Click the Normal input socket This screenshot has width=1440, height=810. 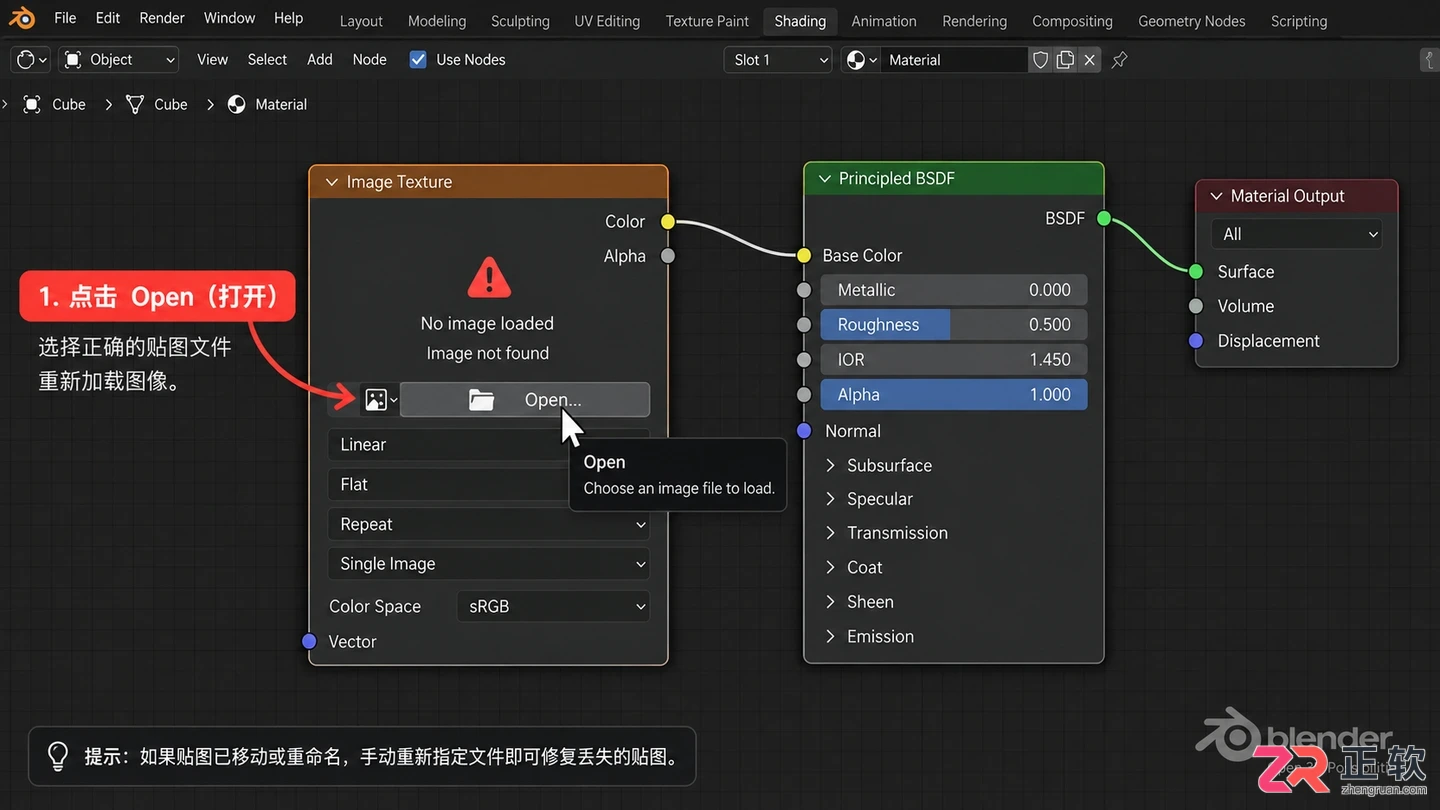click(x=804, y=431)
